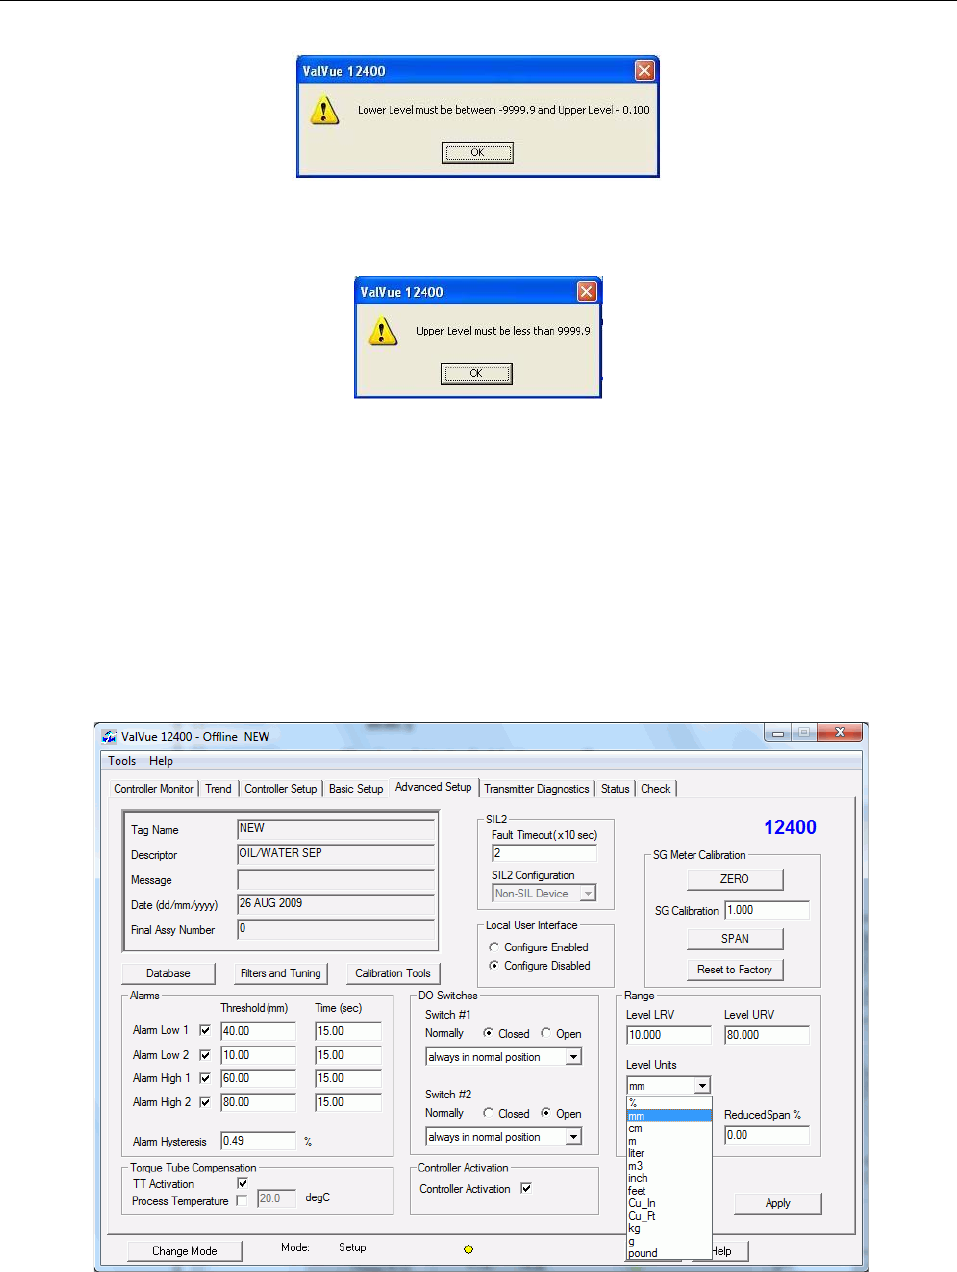The height and width of the screenshot is (1272, 957).
Task: Toggle Alarm High 1 checkbox
Action: (x=205, y=1078)
